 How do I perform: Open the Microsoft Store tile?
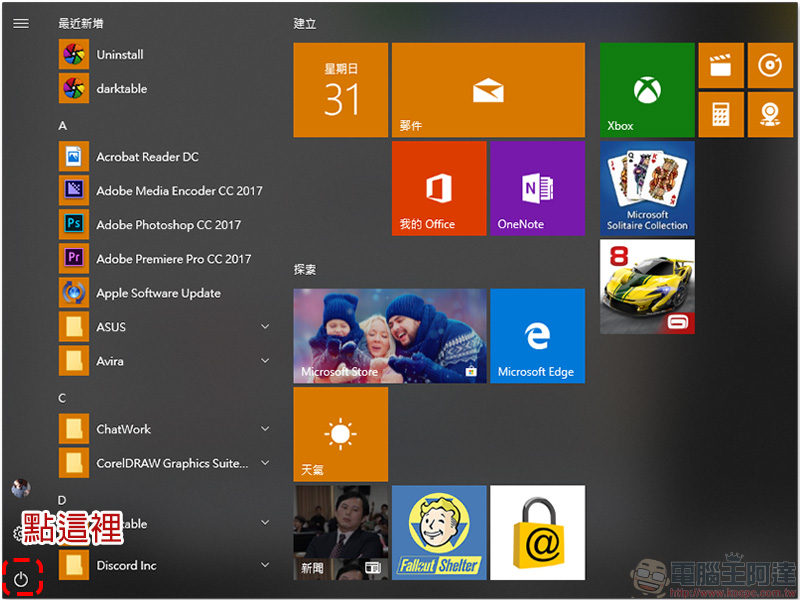390,336
